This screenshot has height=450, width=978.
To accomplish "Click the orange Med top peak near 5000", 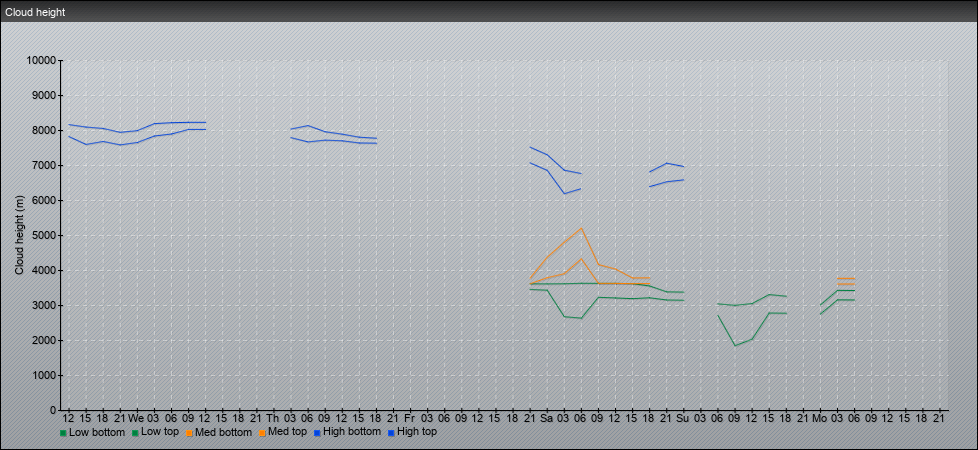I will click(x=581, y=228).
